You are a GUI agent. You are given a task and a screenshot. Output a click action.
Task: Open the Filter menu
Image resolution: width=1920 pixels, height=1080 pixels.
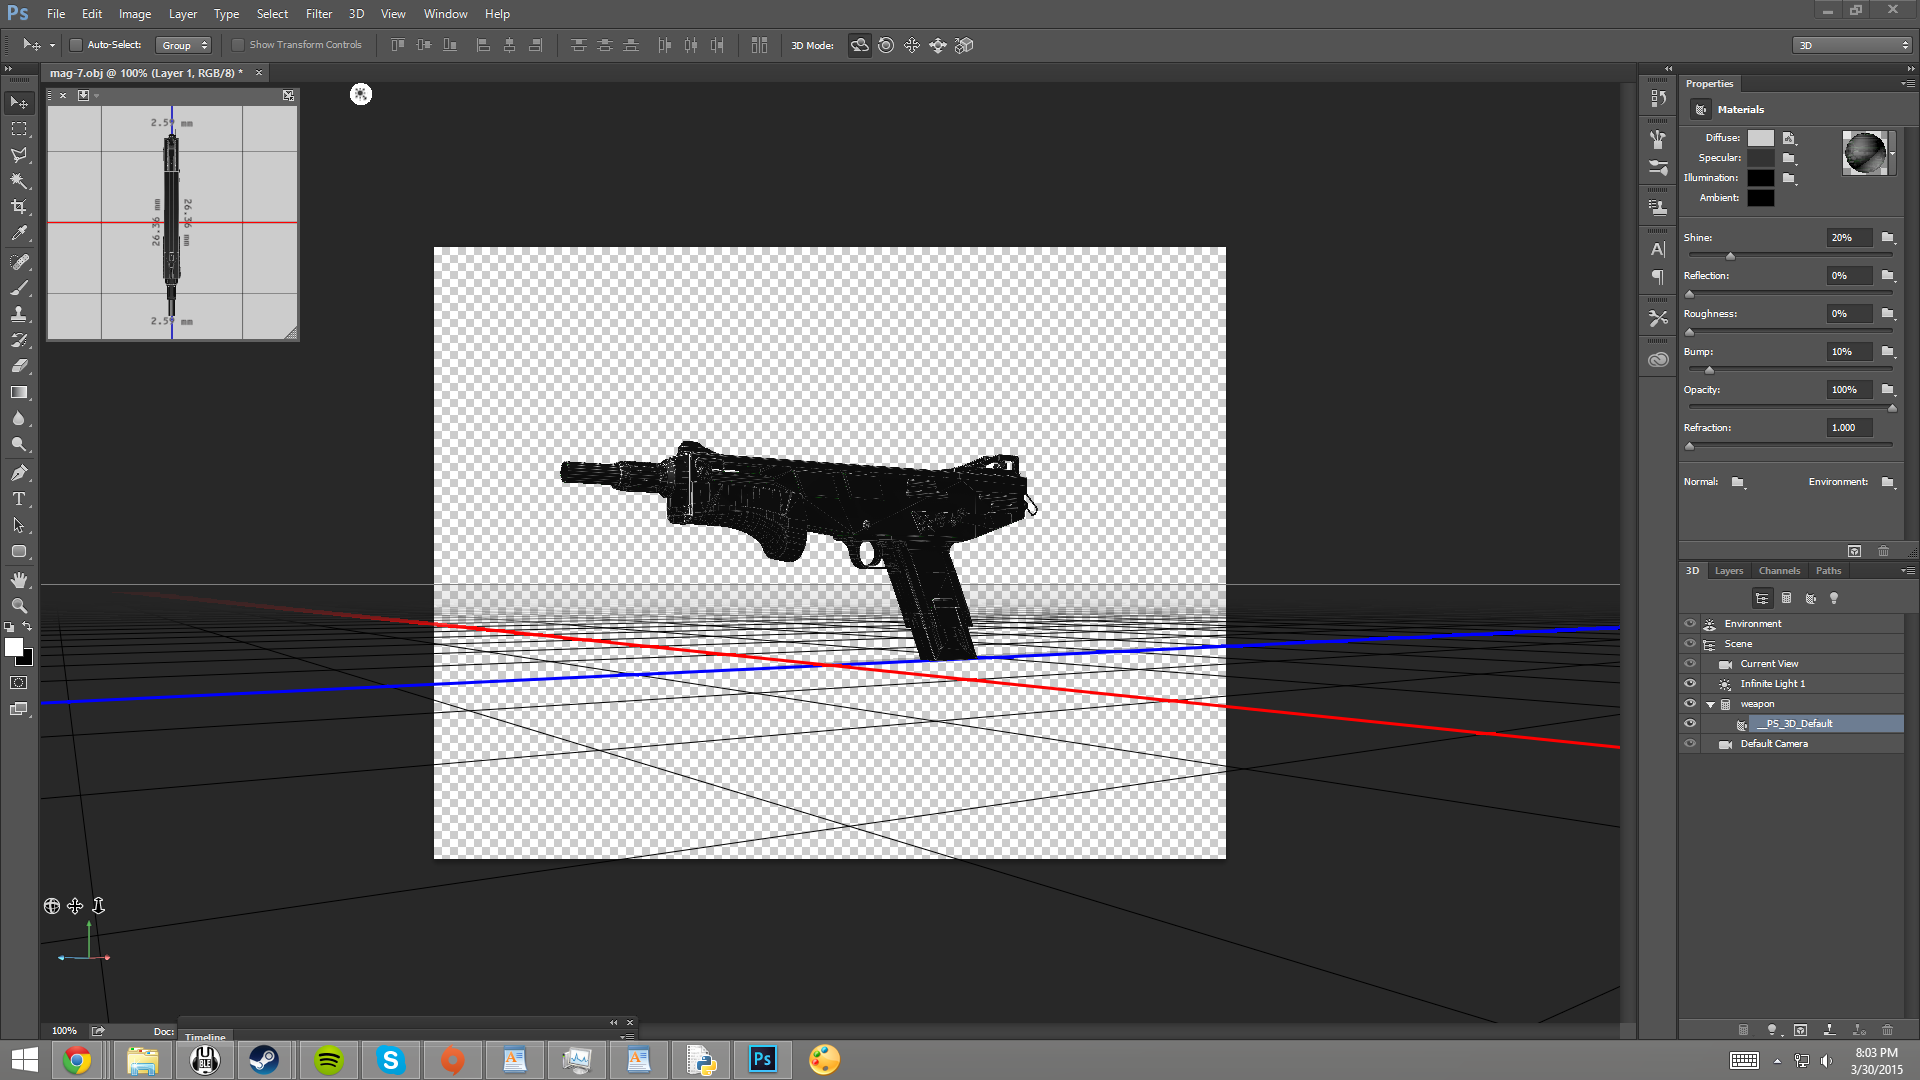(318, 14)
